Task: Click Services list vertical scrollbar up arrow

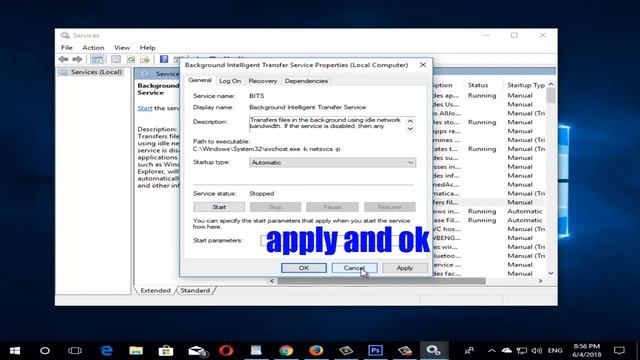Action: (x=551, y=84)
